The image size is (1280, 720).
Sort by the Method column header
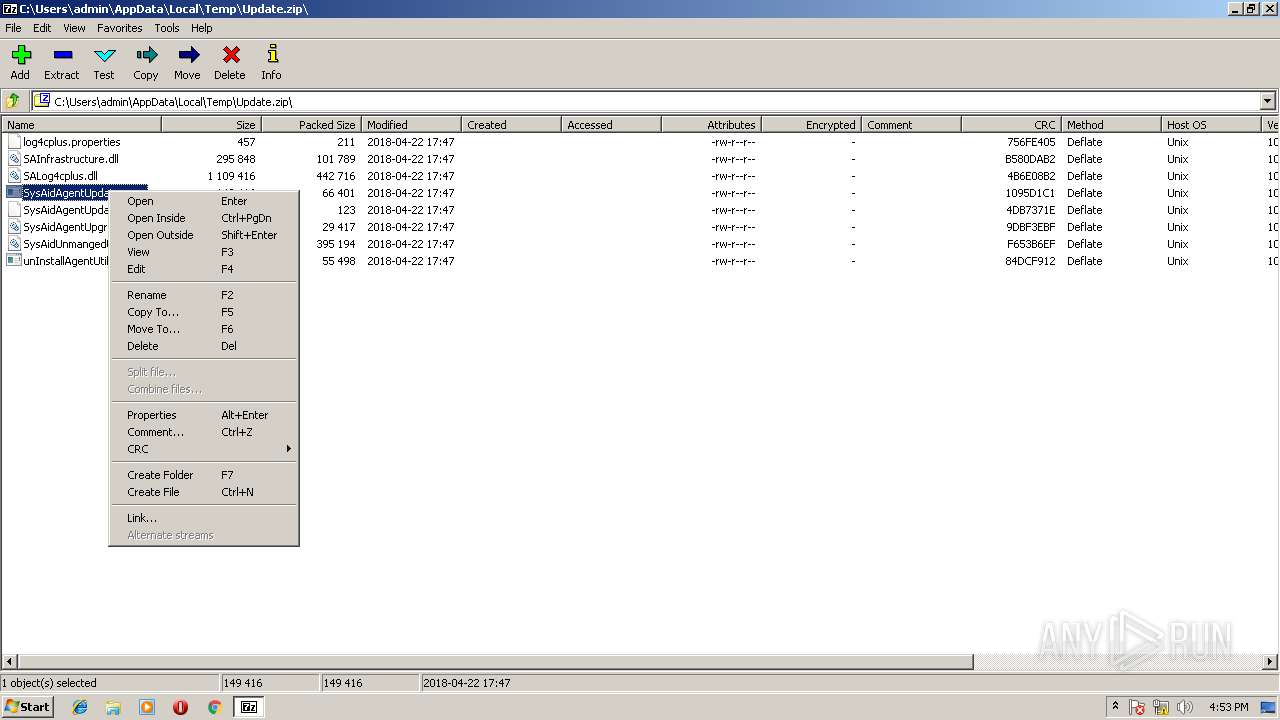click(1111, 125)
